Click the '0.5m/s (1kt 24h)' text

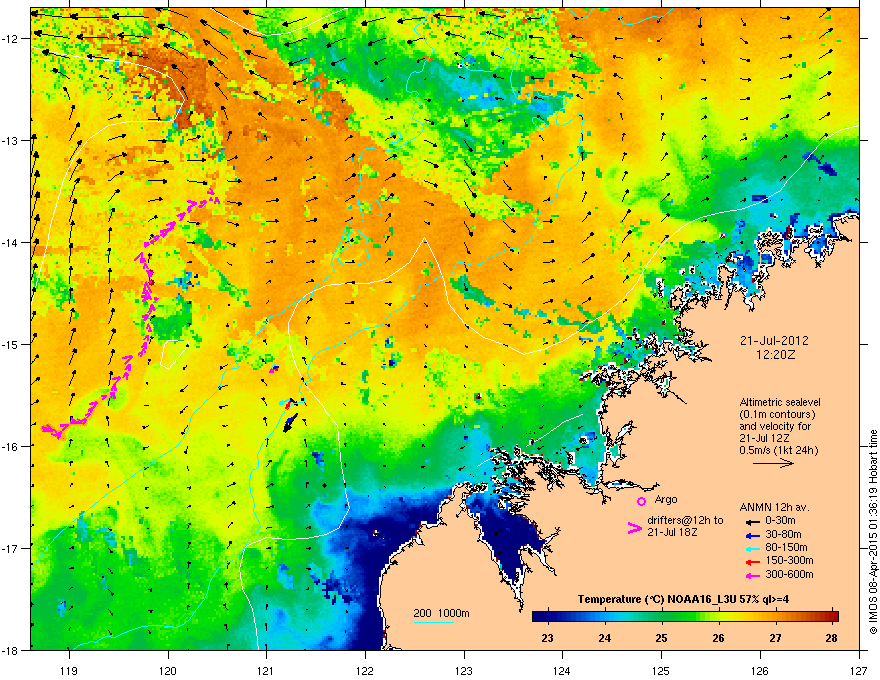(778, 450)
